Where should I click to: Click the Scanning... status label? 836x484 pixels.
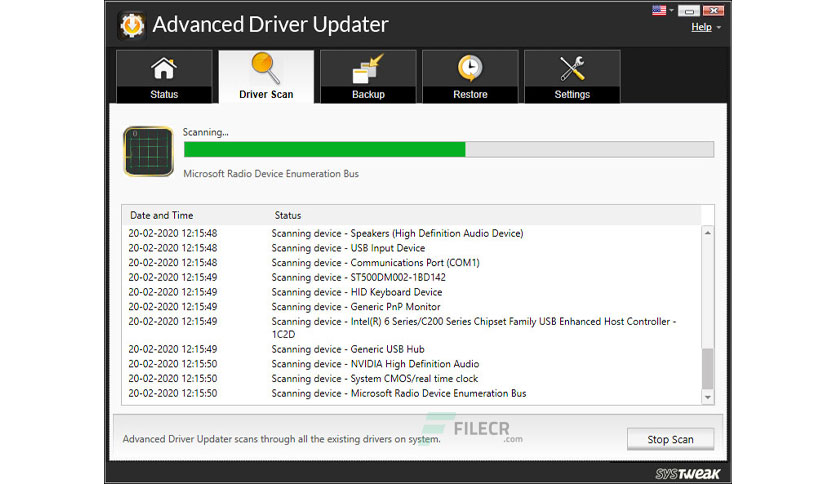(205, 132)
